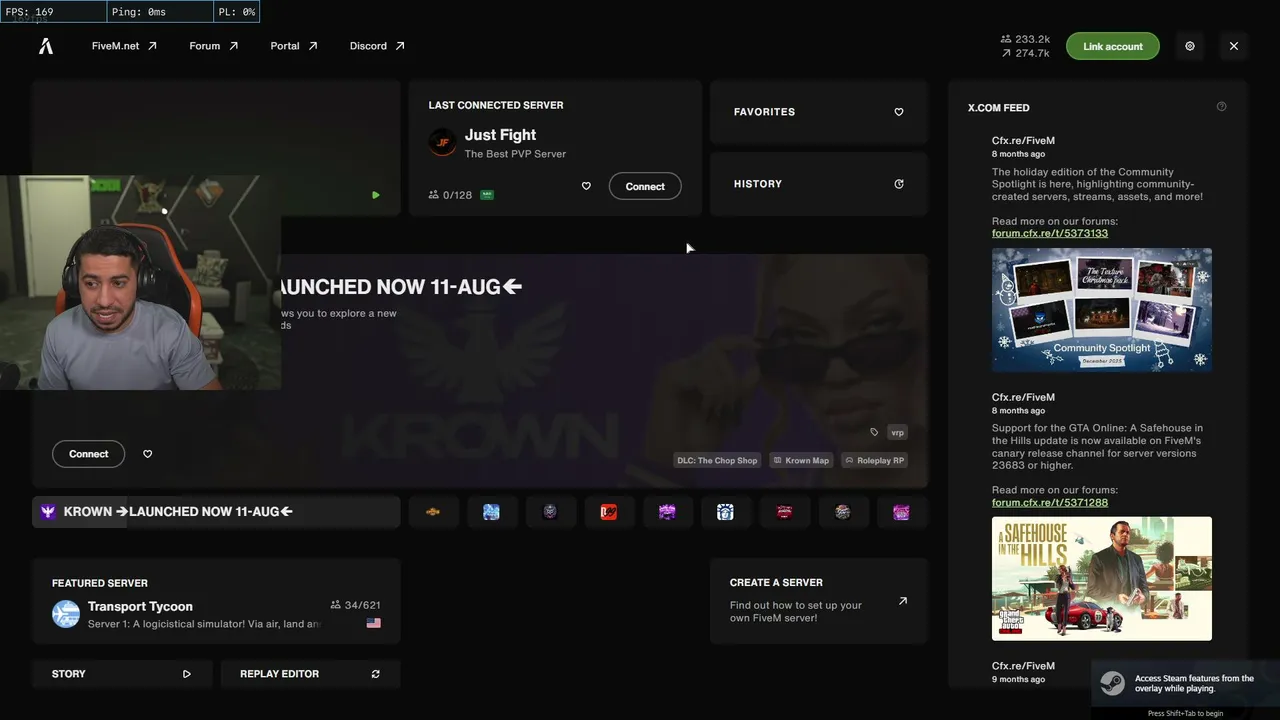Click the Transport Tycoon airplane icon

point(66,614)
